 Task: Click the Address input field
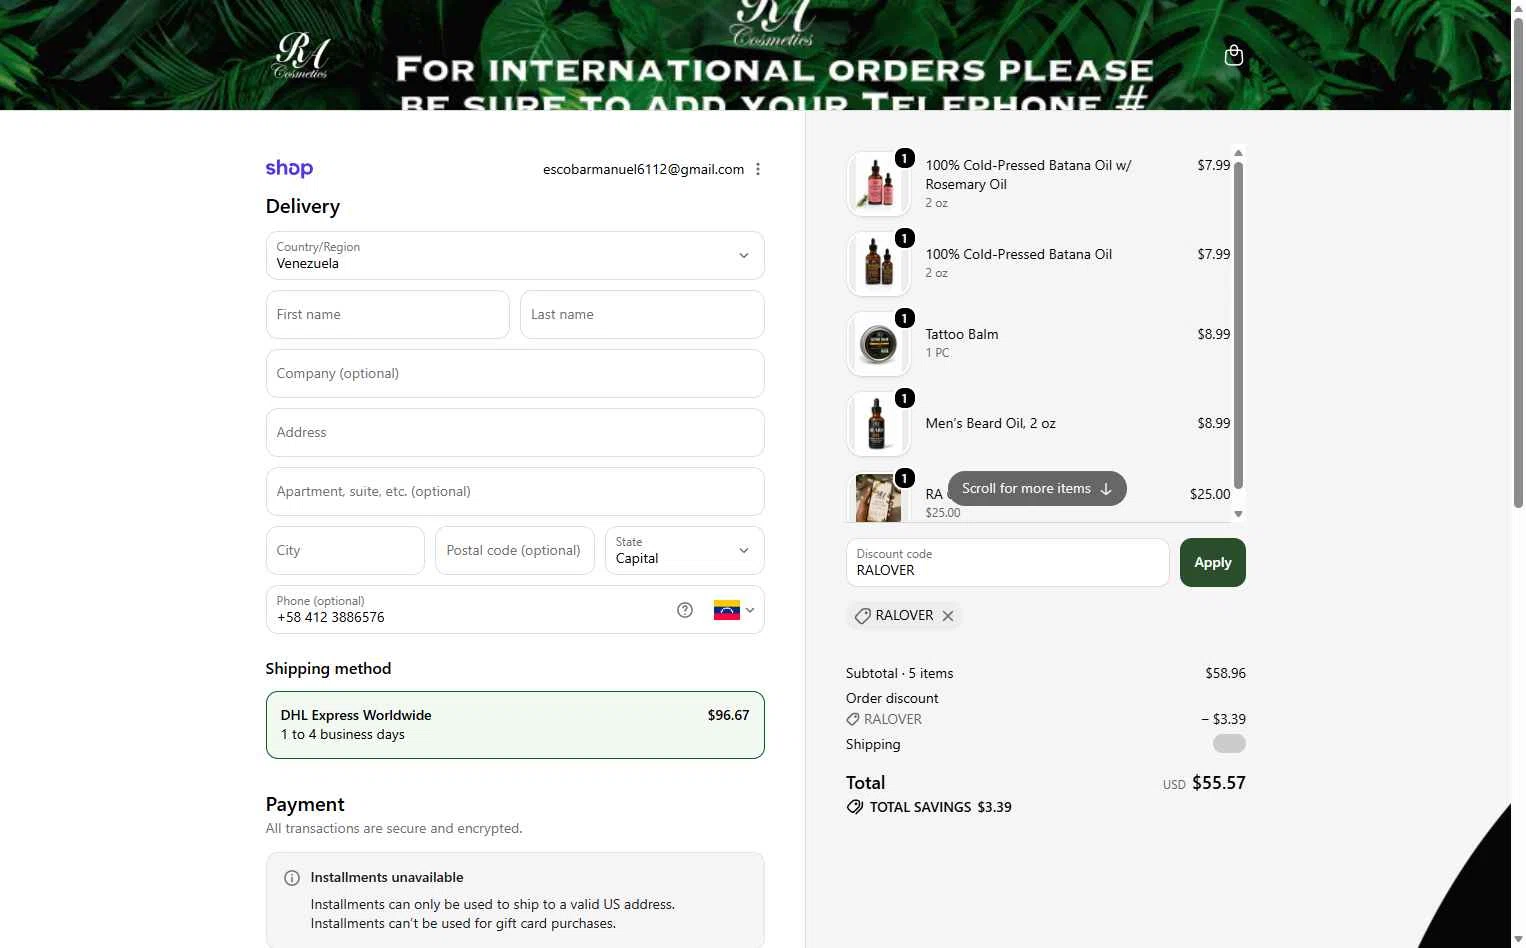(x=515, y=433)
